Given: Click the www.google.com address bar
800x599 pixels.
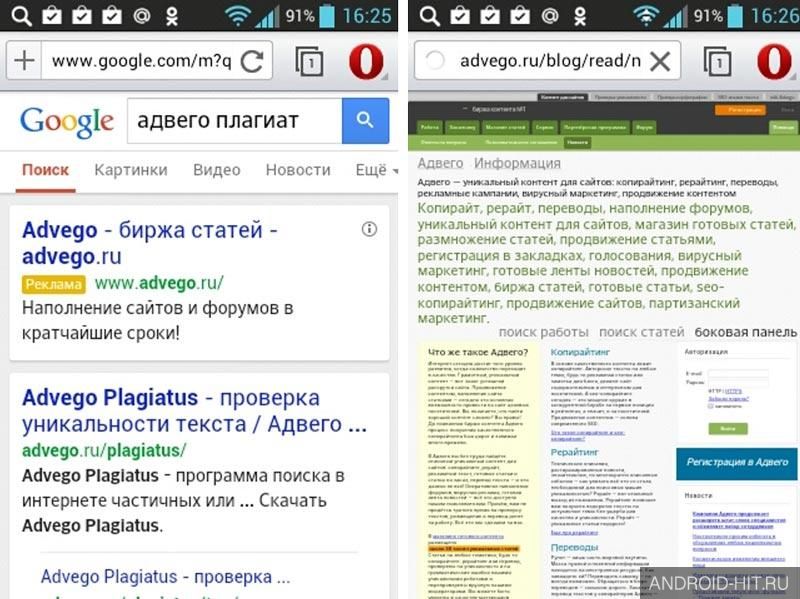Looking at the screenshot, I should (141, 61).
